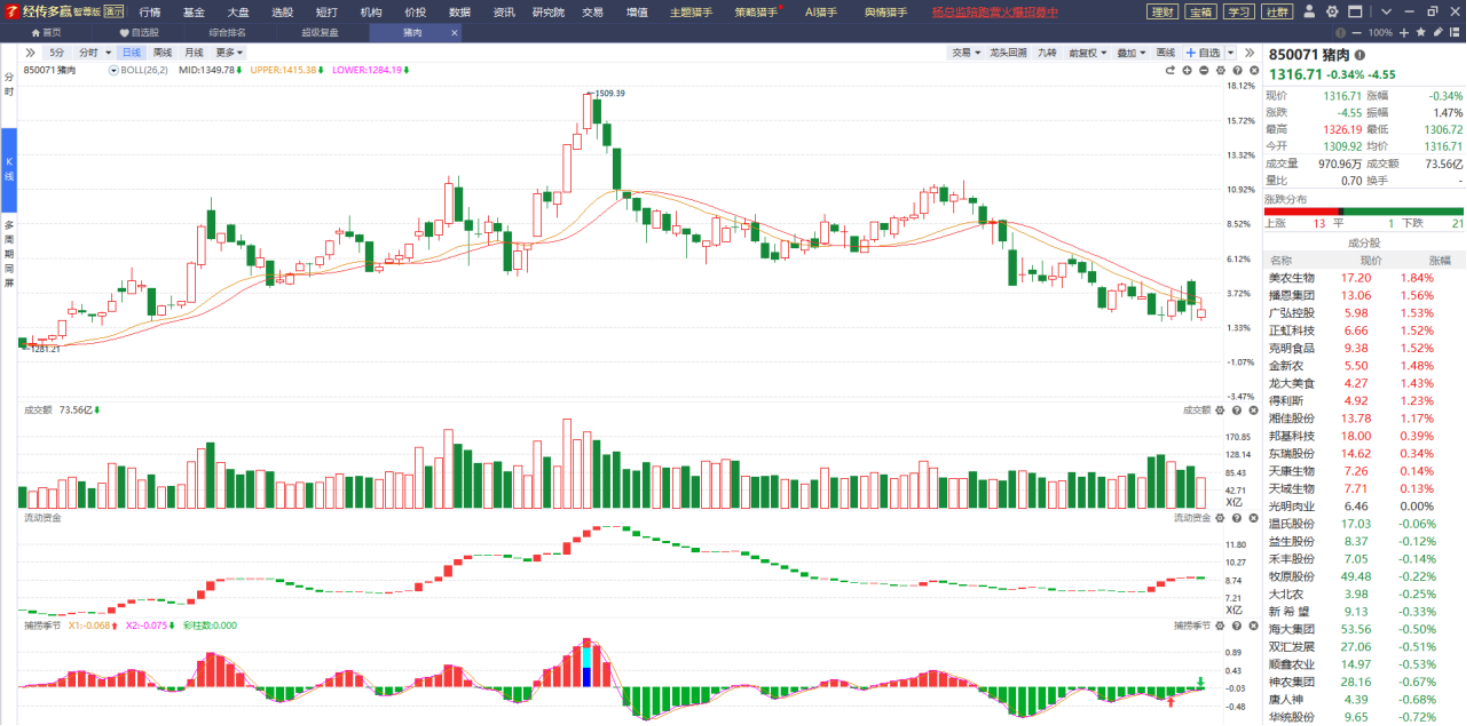Click the red 杨总监陪跑营 promo link
Screen dimensions: 1467x726
pos(994,12)
